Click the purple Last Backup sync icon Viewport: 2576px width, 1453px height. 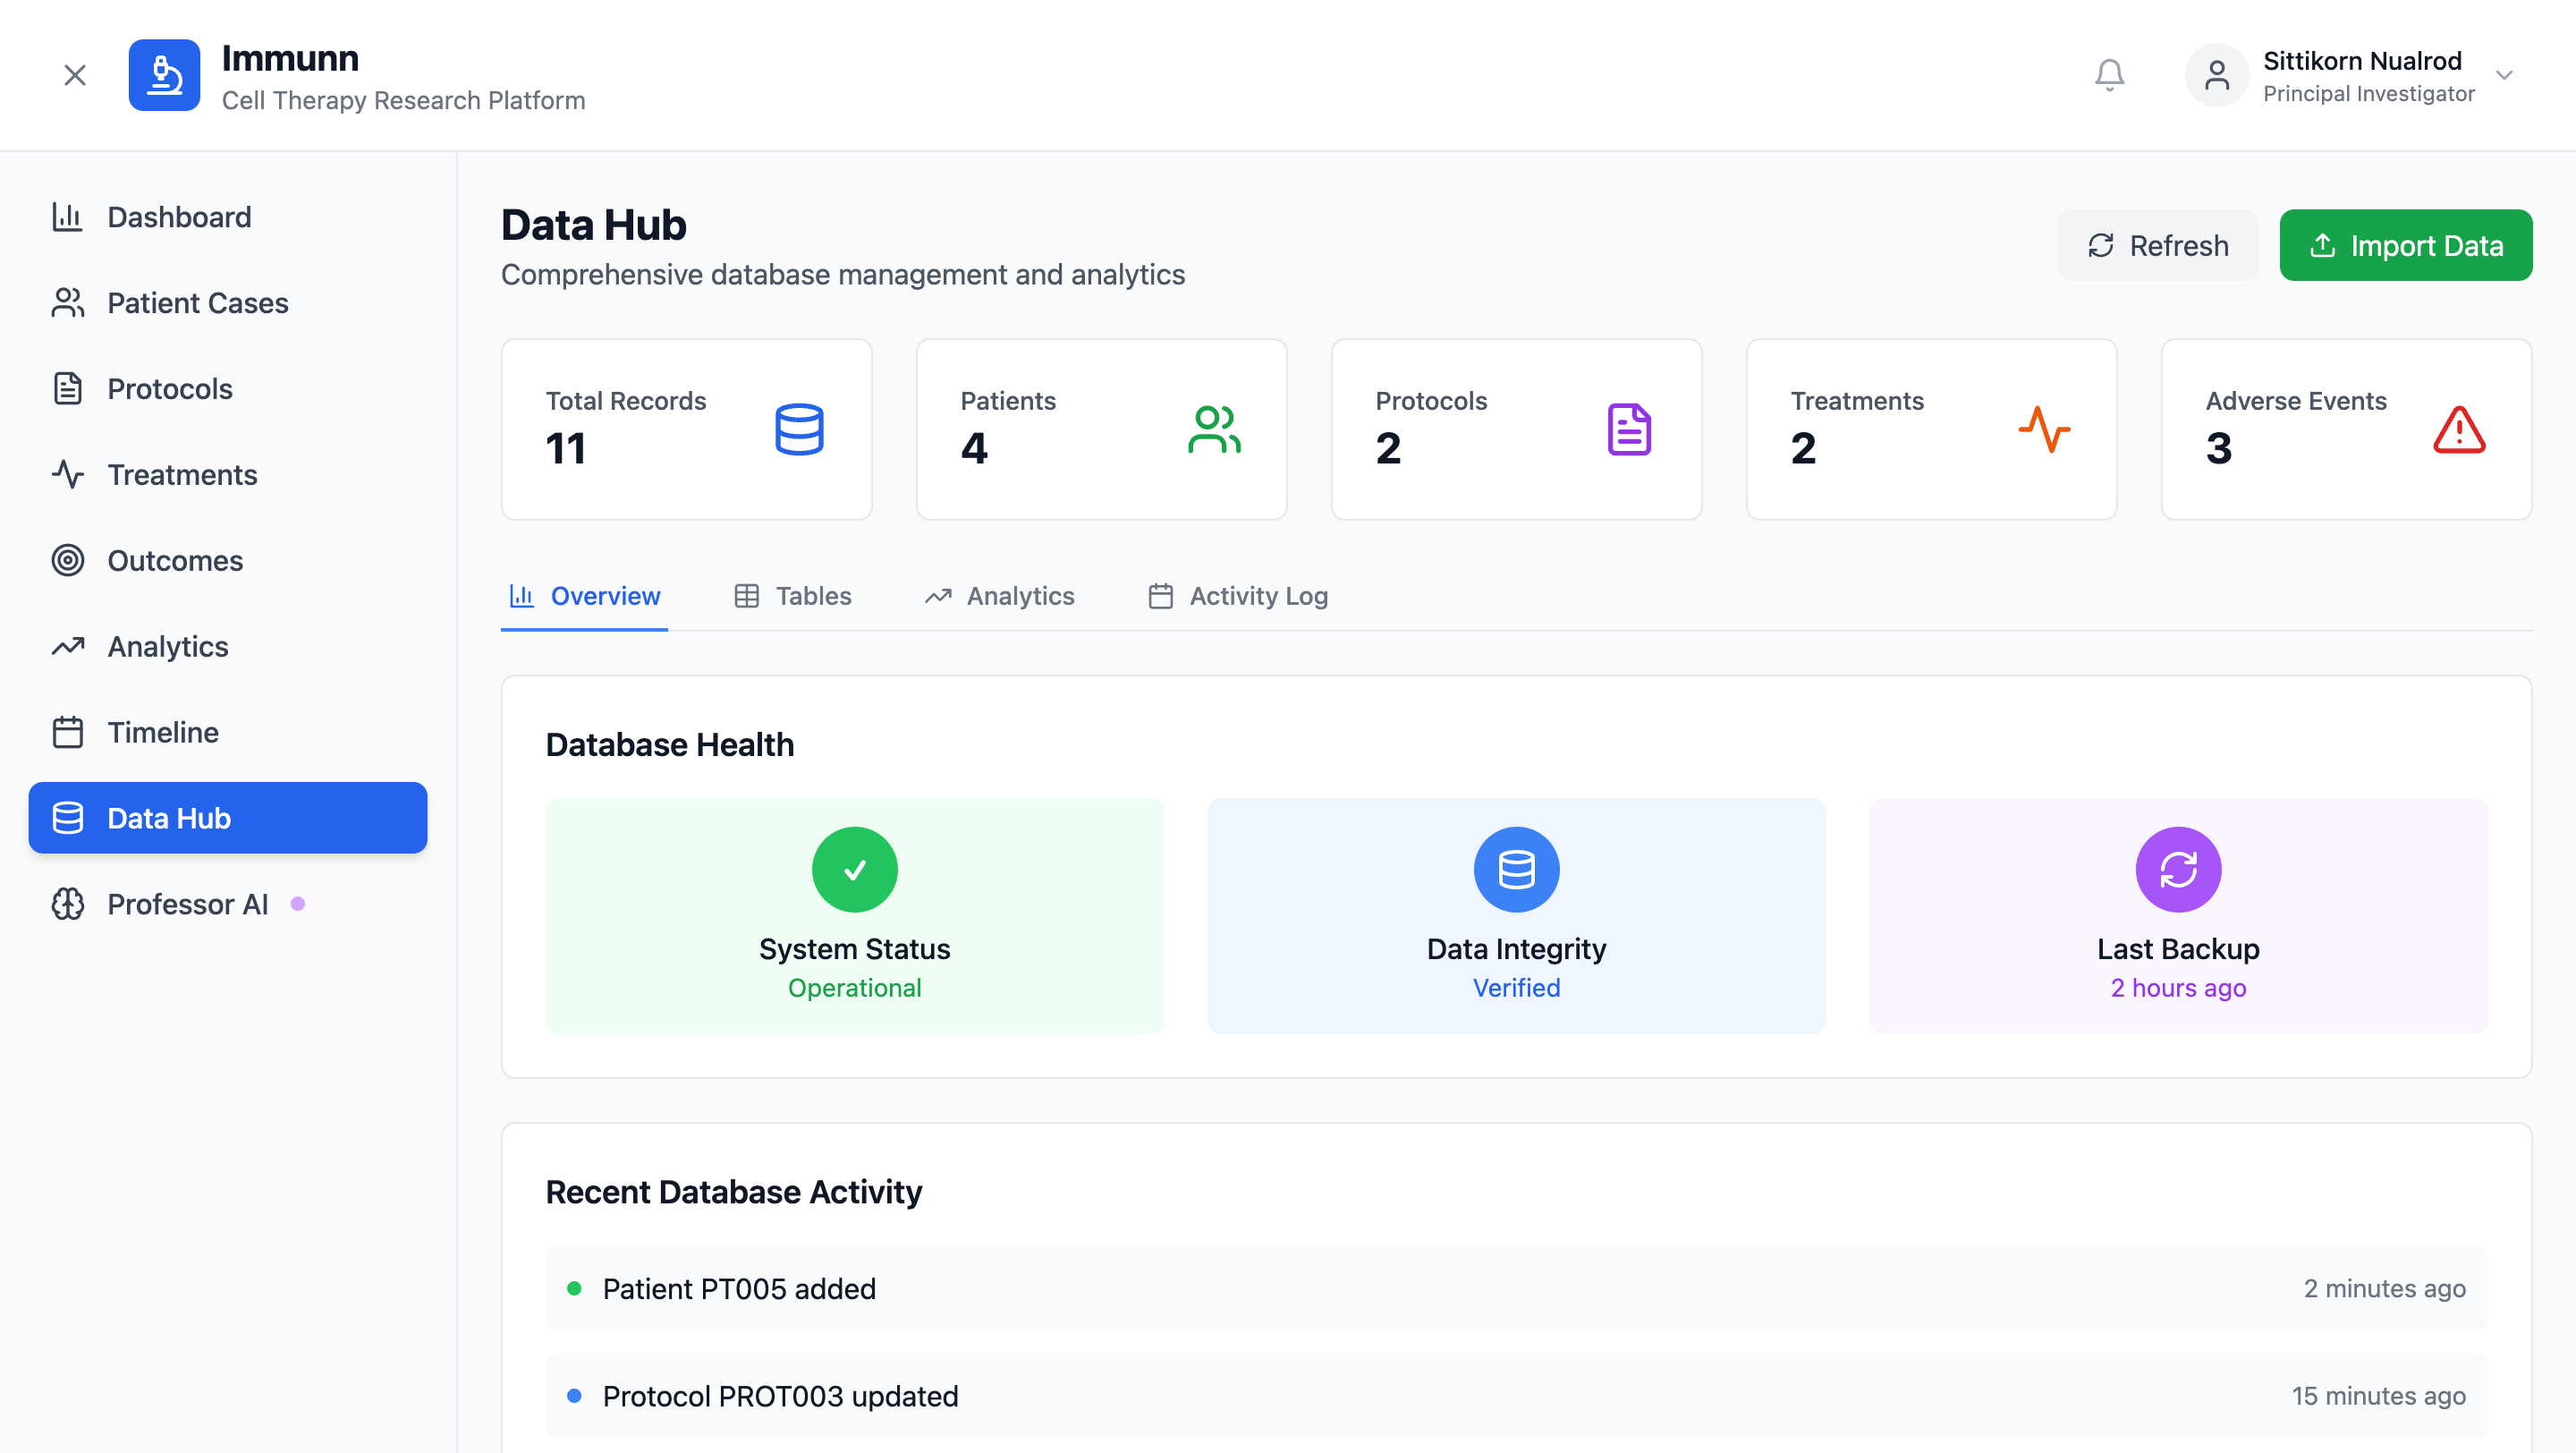(x=2177, y=869)
